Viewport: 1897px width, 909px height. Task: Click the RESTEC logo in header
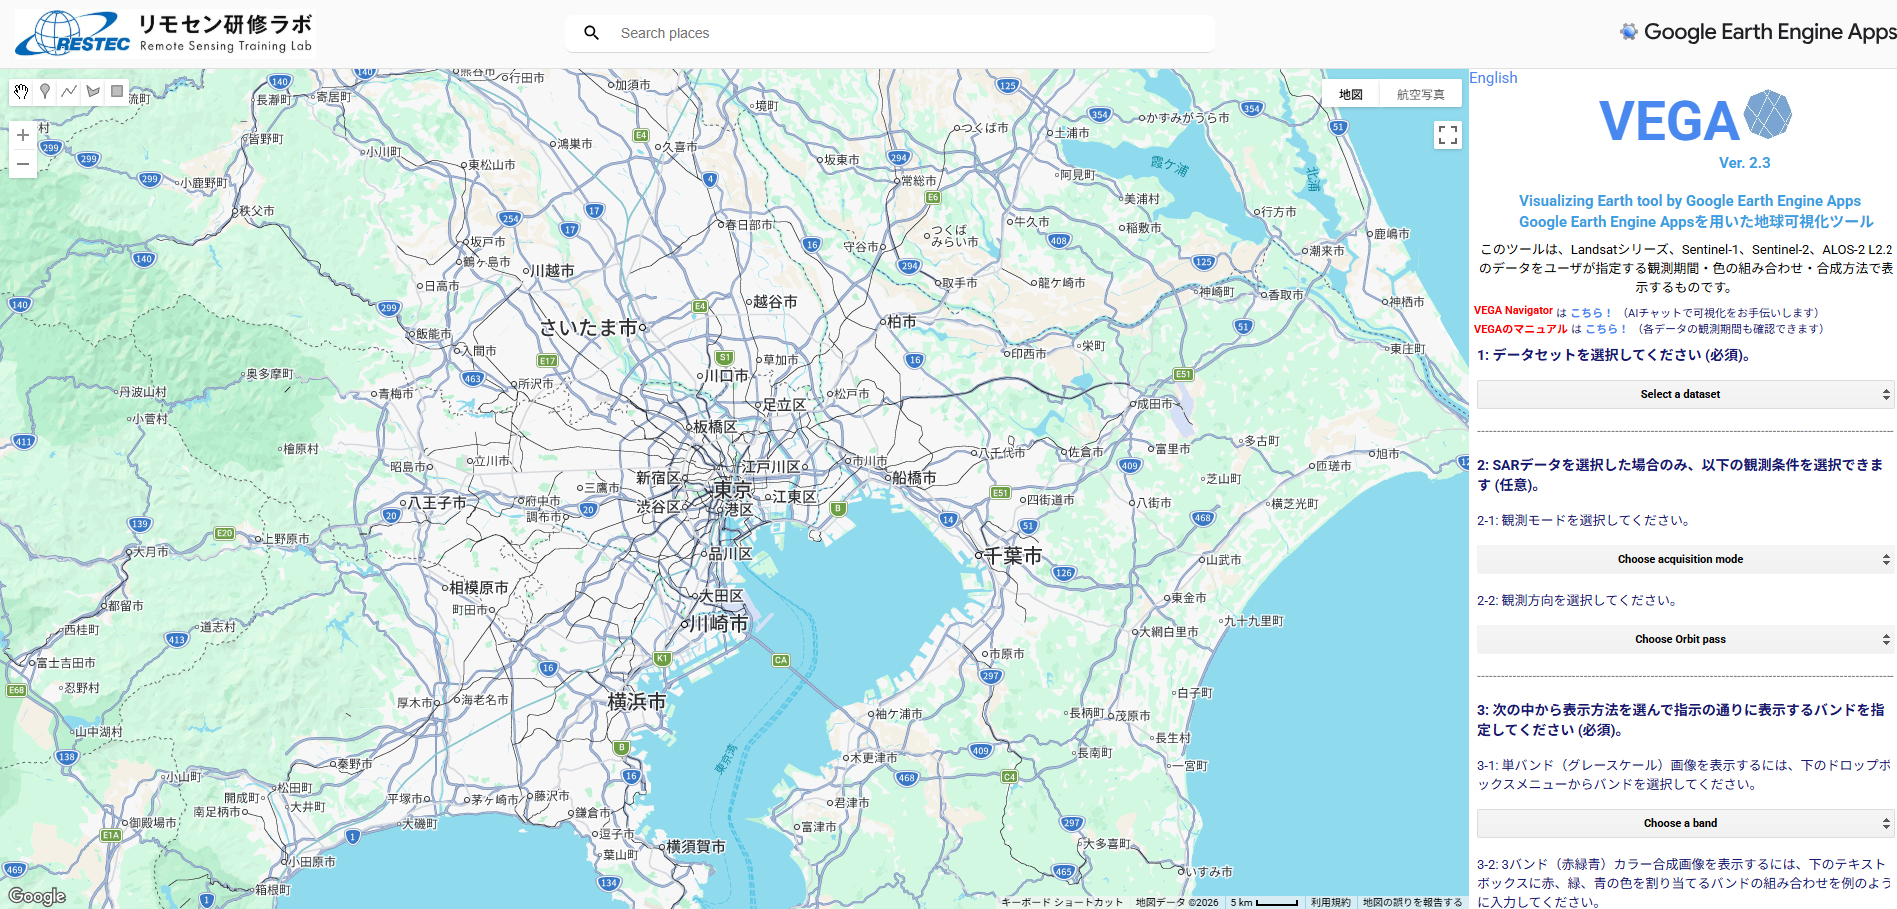point(72,33)
